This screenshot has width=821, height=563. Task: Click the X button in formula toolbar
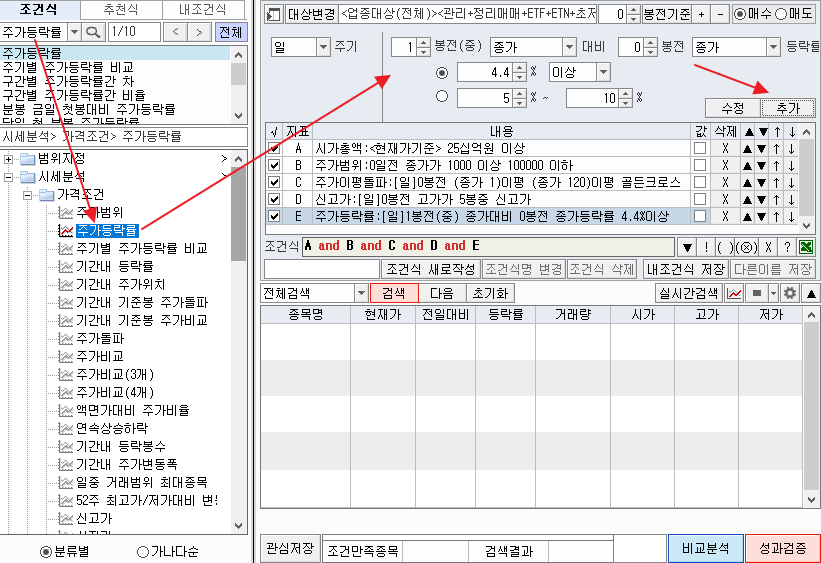click(x=768, y=247)
